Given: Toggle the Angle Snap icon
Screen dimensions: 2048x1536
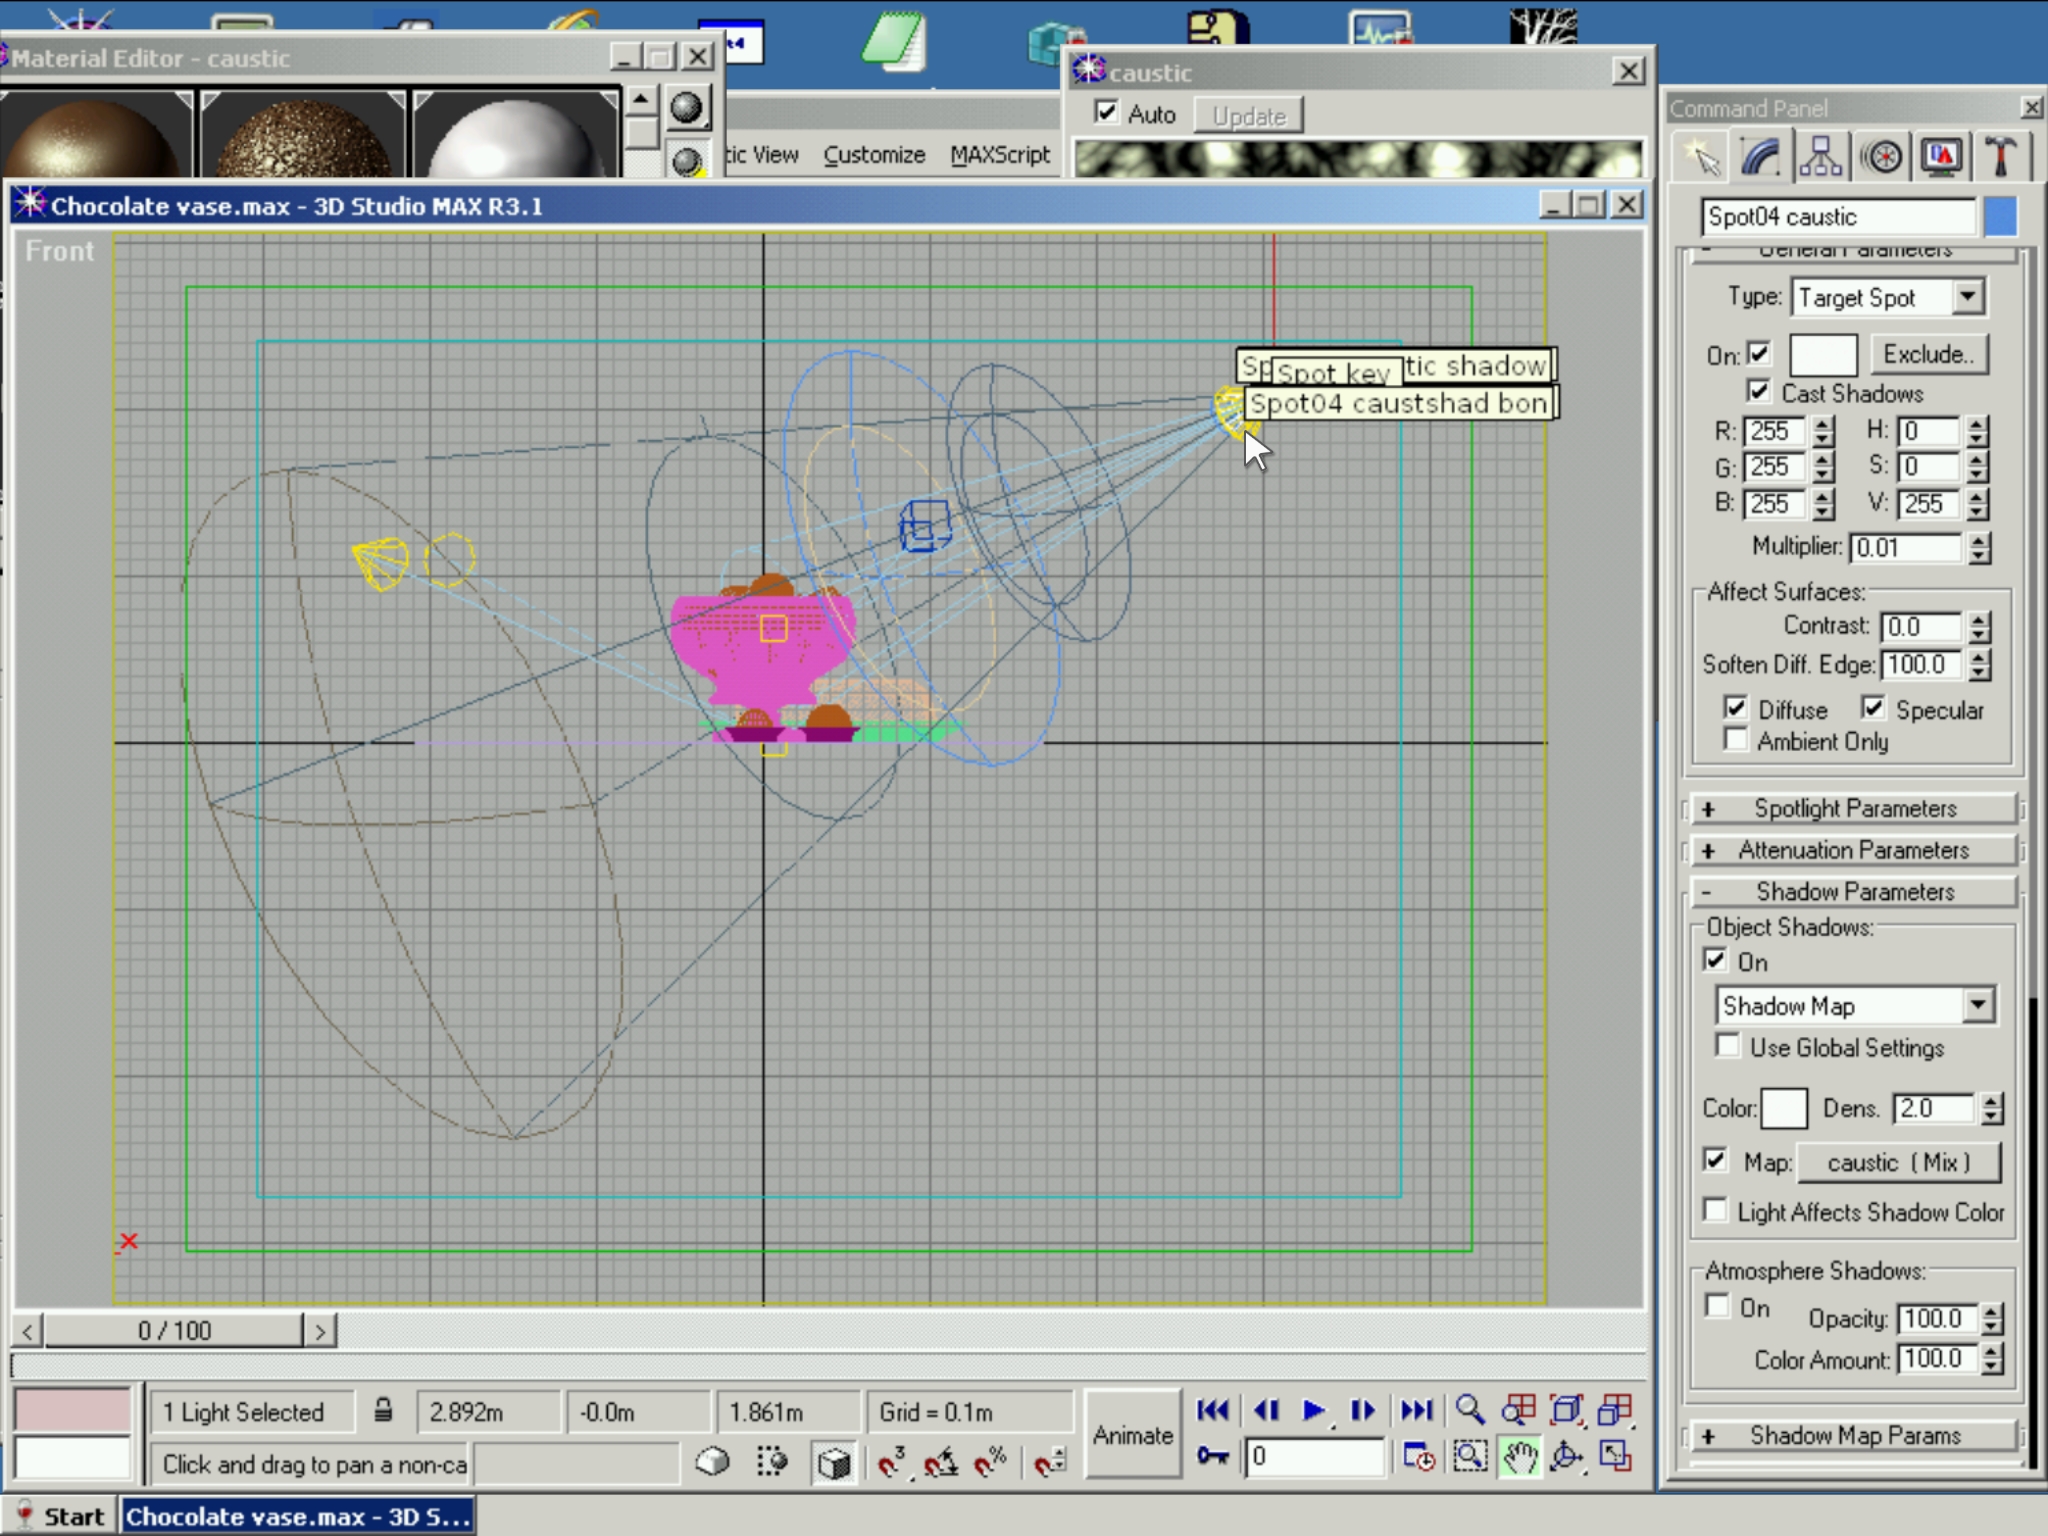Looking at the screenshot, I should (940, 1463).
